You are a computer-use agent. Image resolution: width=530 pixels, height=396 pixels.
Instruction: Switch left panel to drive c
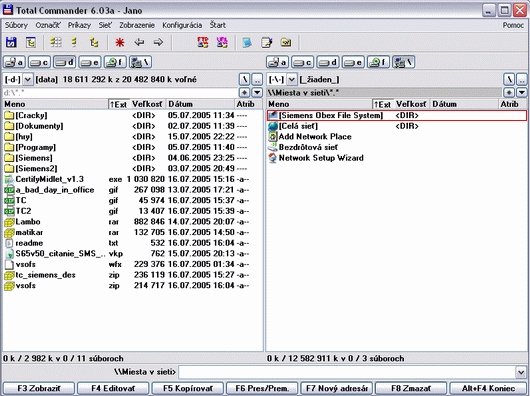pos(39,62)
